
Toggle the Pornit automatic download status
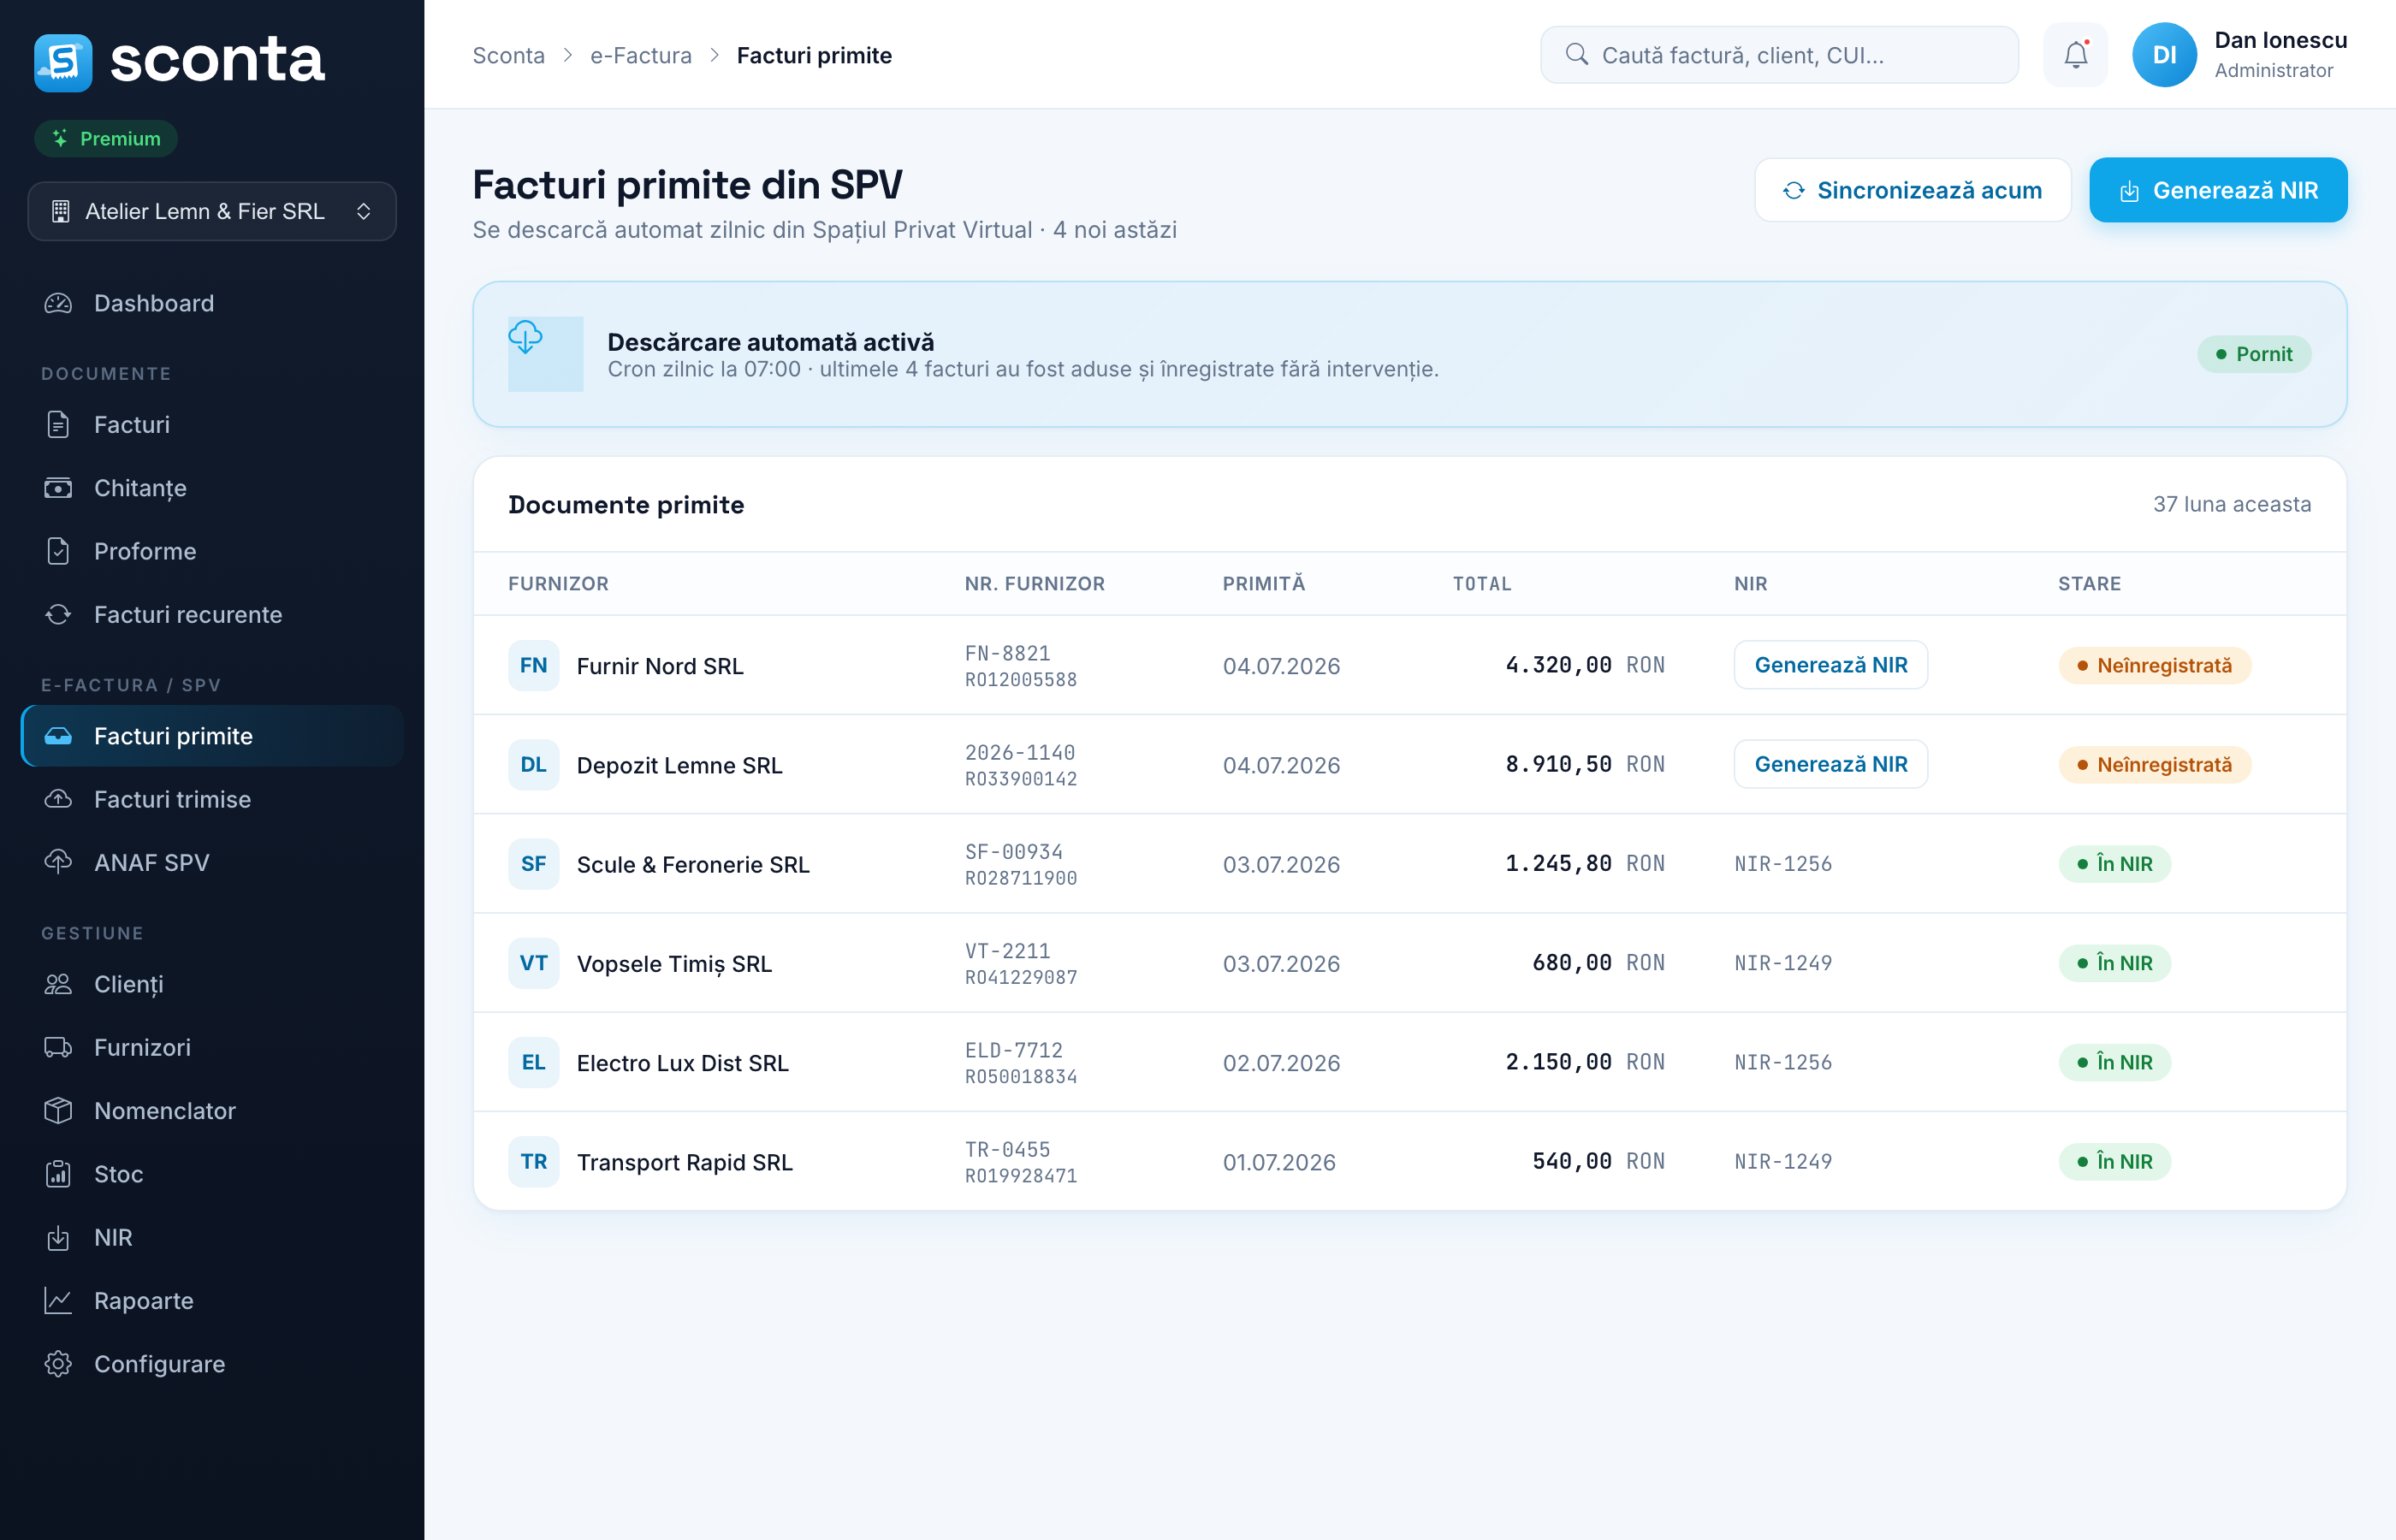pos(2254,354)
